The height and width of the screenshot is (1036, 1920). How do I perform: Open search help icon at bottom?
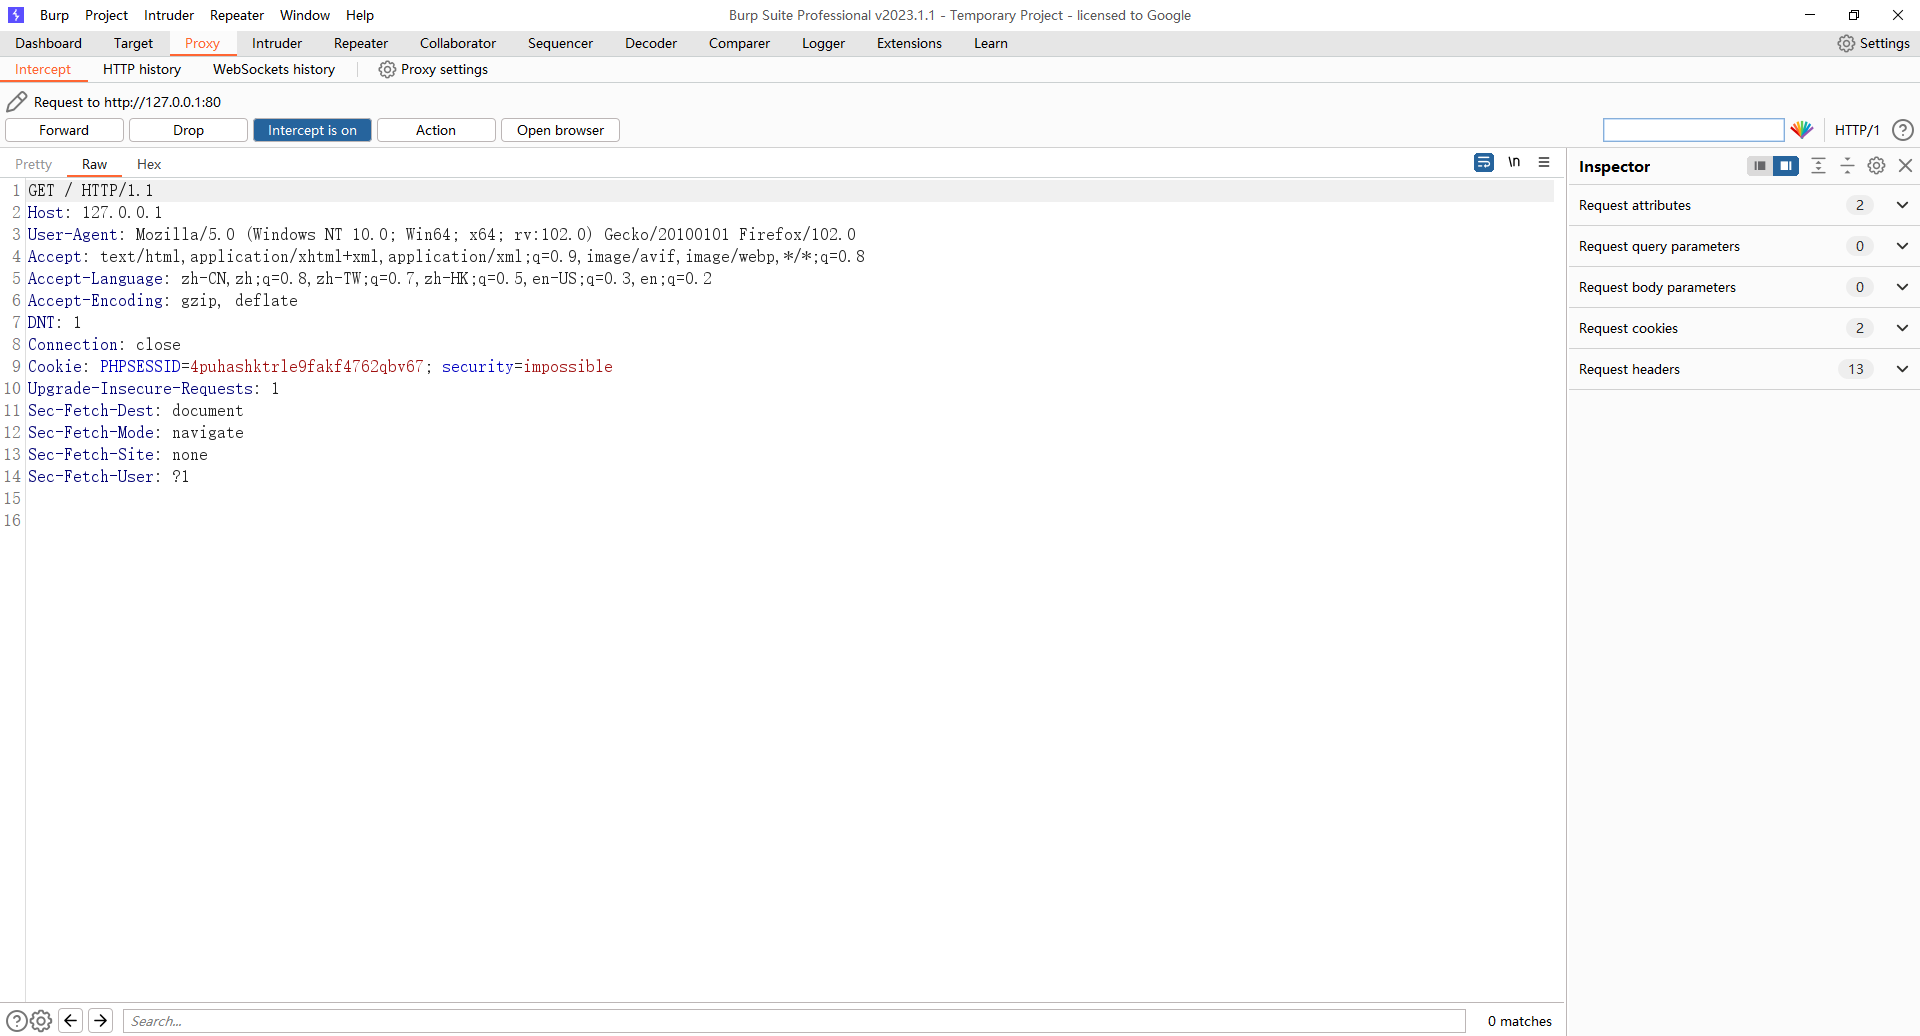(x=16, y=1021)
